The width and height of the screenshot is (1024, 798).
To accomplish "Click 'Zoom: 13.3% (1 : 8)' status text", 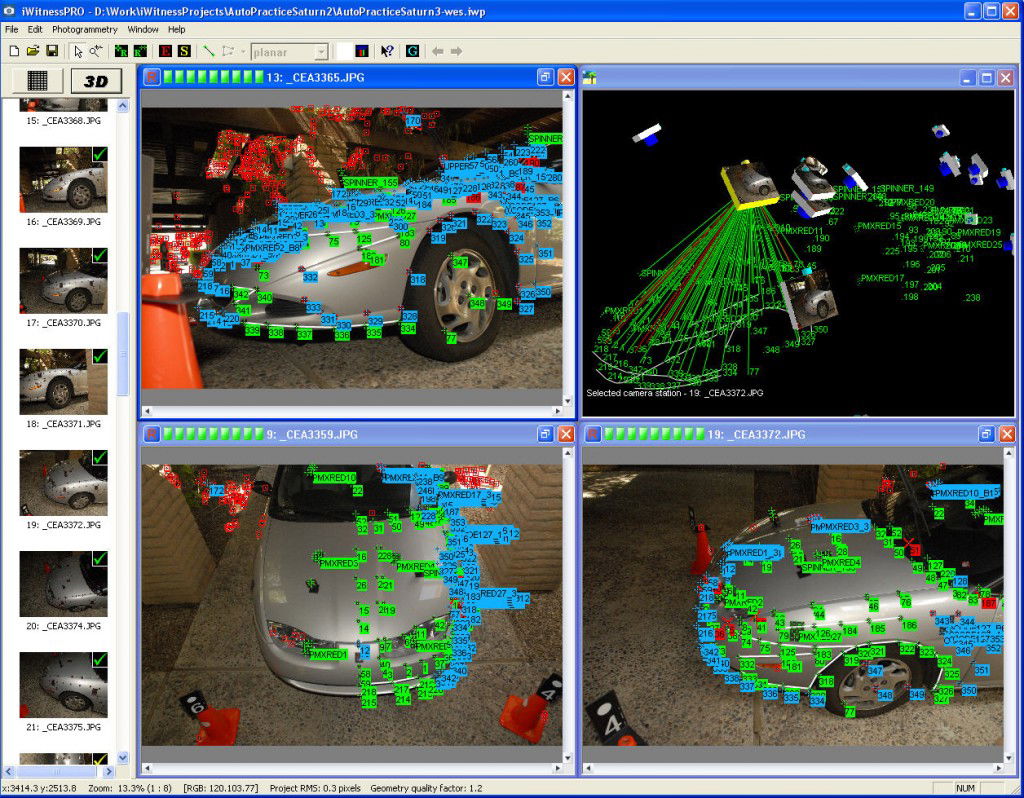I will (x=130, y=788).
